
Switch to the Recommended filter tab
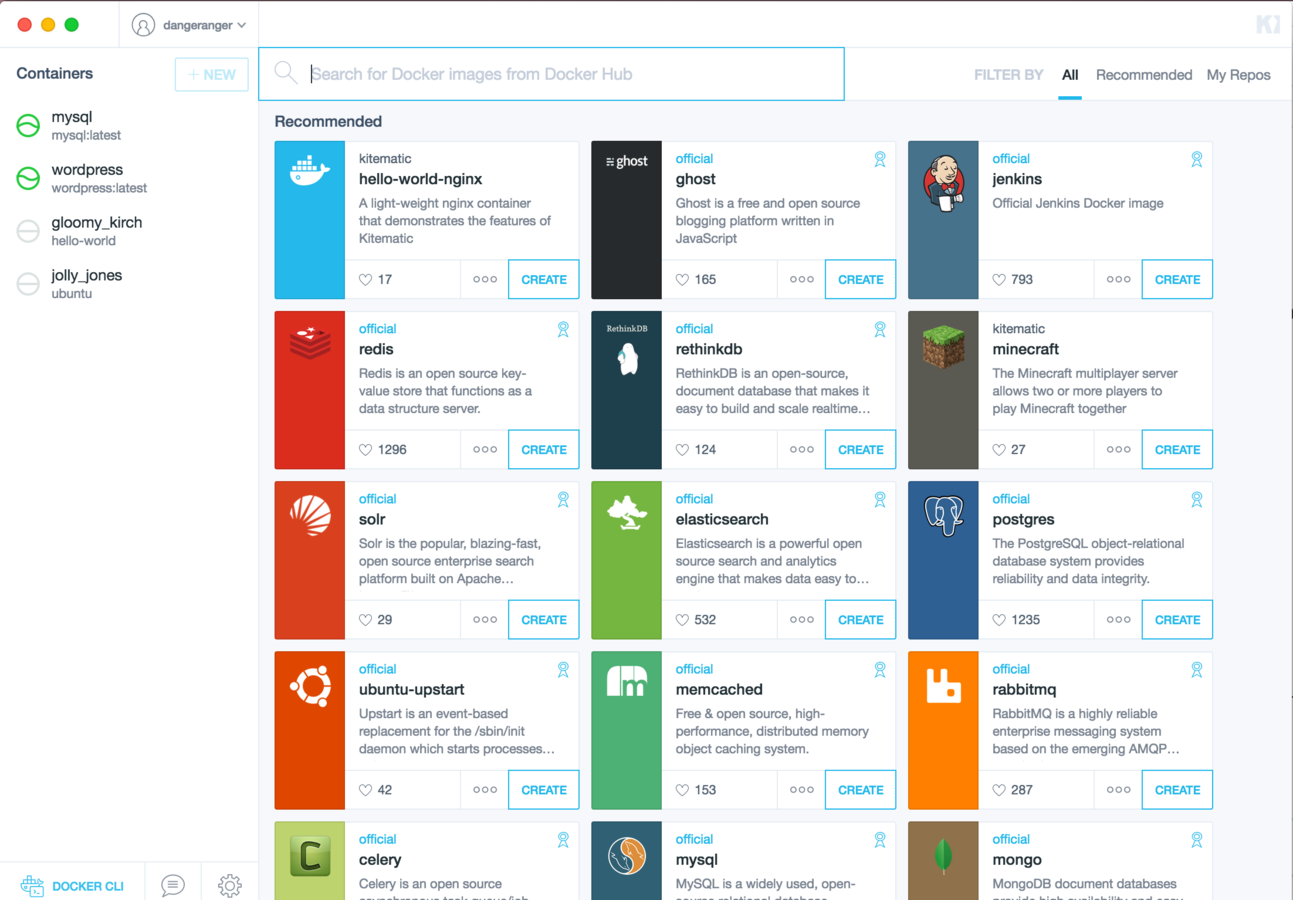1144,75
